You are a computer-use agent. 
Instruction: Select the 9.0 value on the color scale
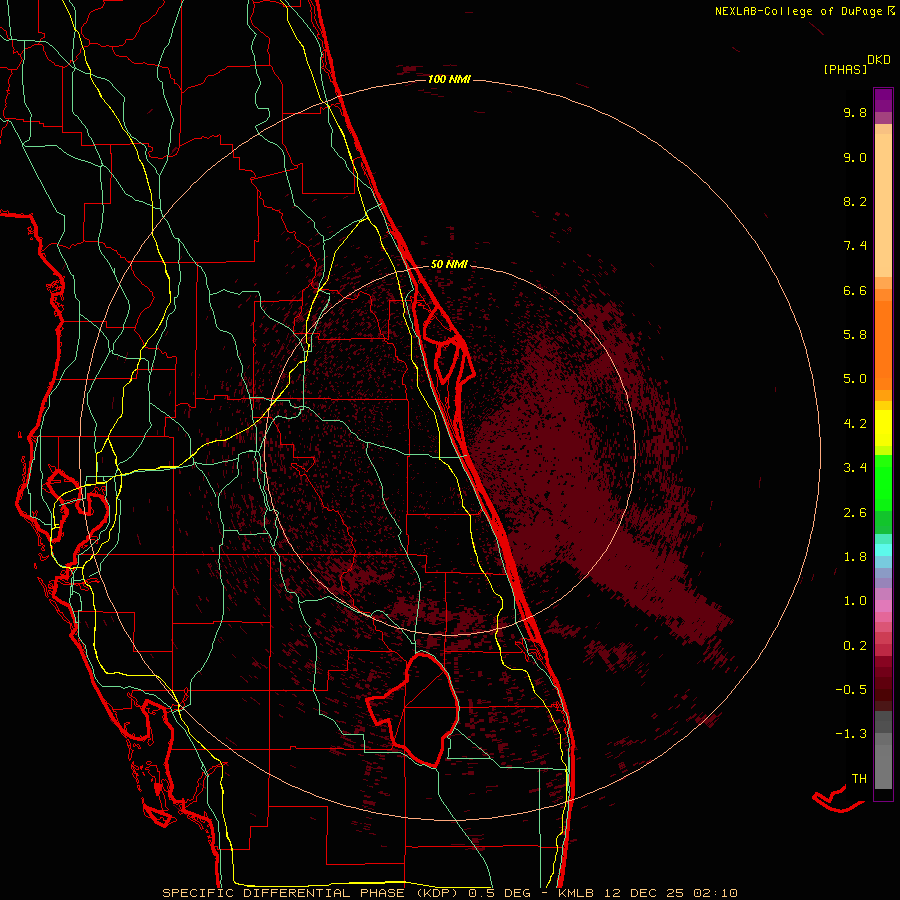pyautogui.click(x=855, y=157)
